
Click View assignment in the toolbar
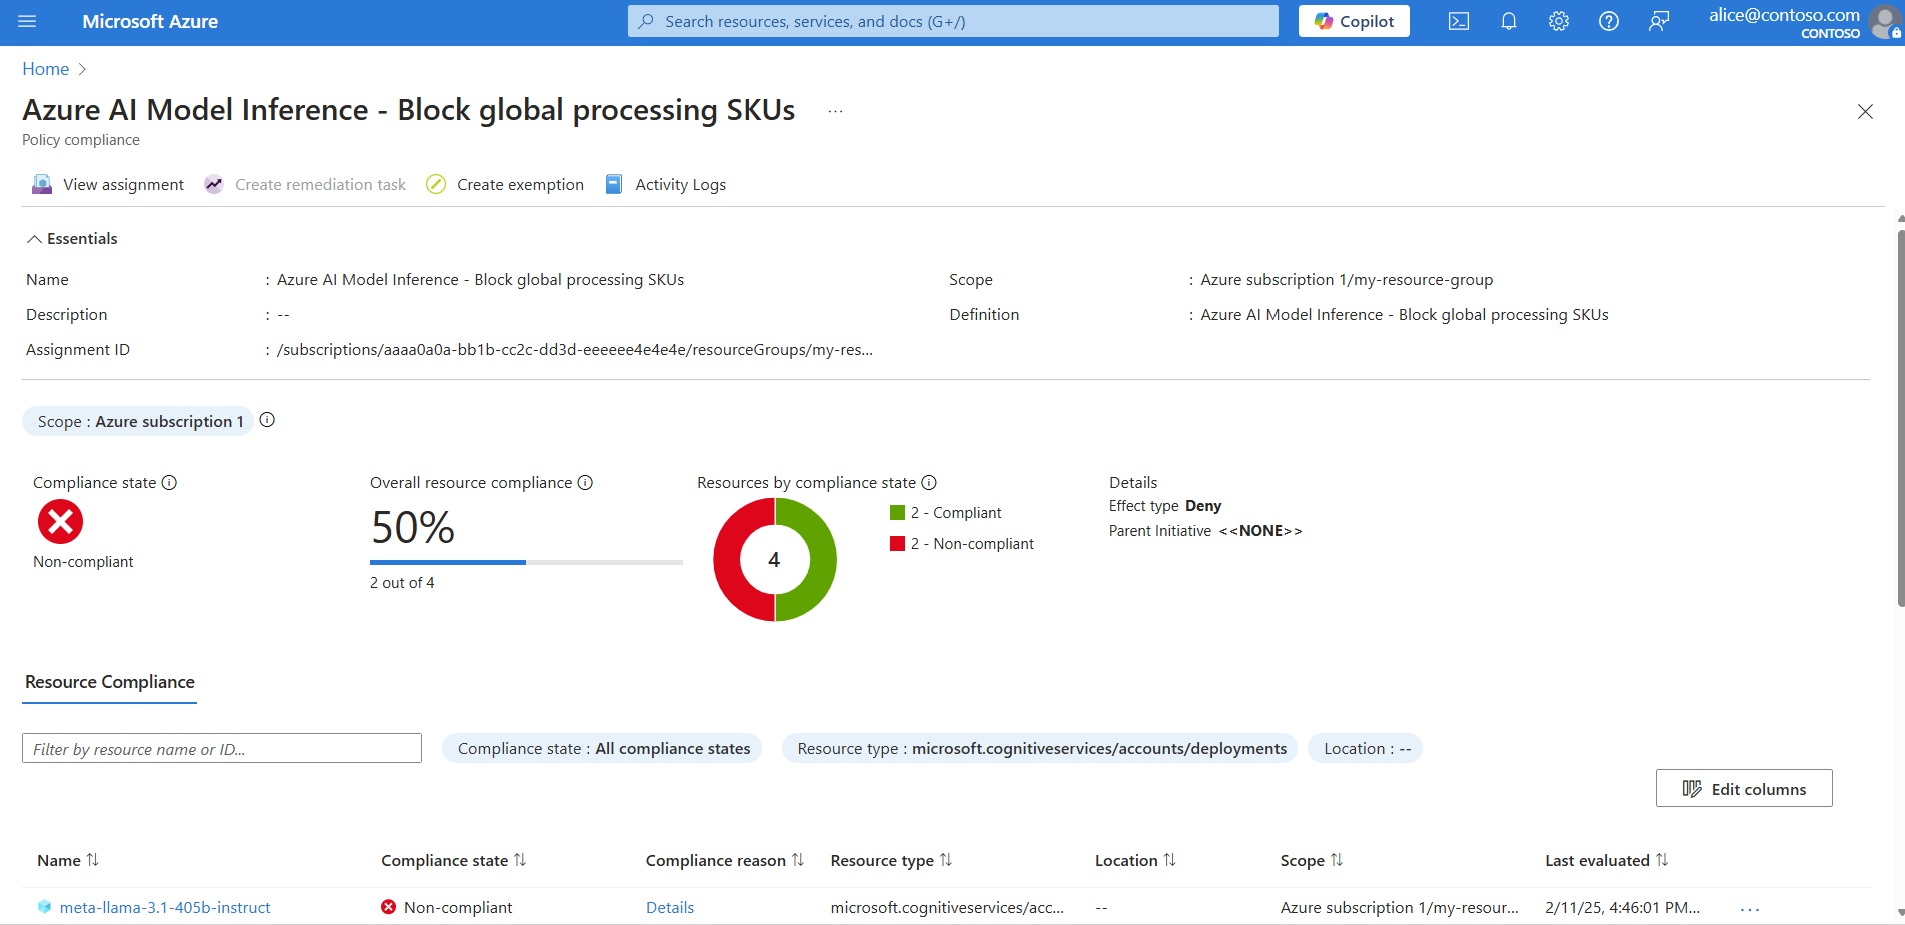[108, 185]
